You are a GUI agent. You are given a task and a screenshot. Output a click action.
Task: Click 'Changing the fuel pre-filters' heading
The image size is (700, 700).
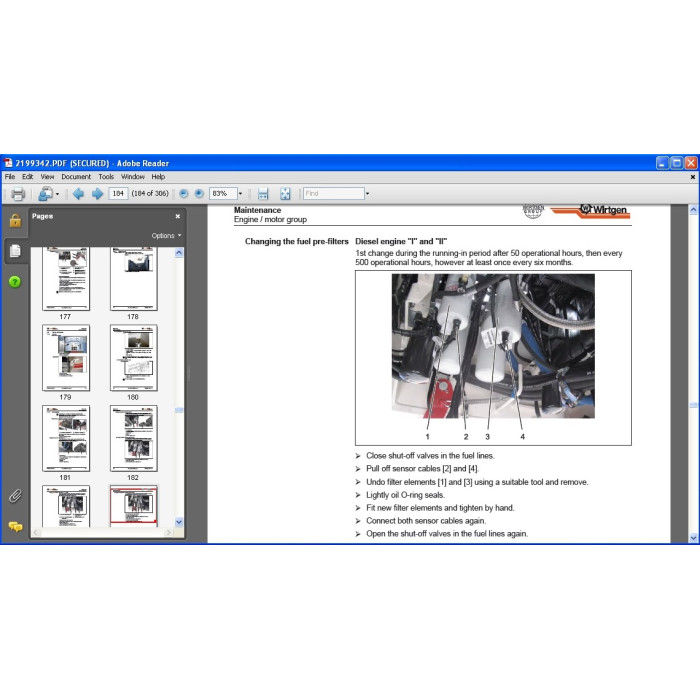[x=296, y=242]
